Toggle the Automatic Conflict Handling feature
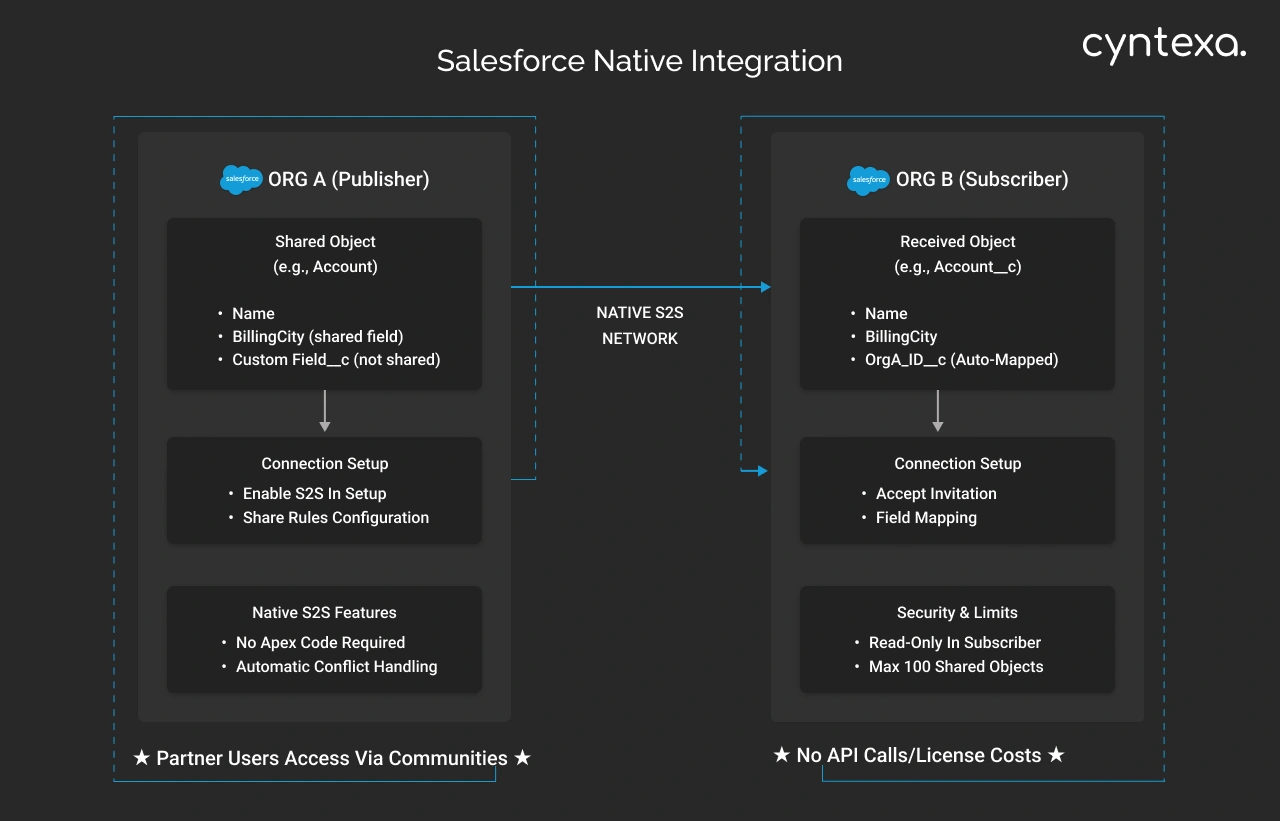Screen dimensions: 1280x821 coord(336,666)
